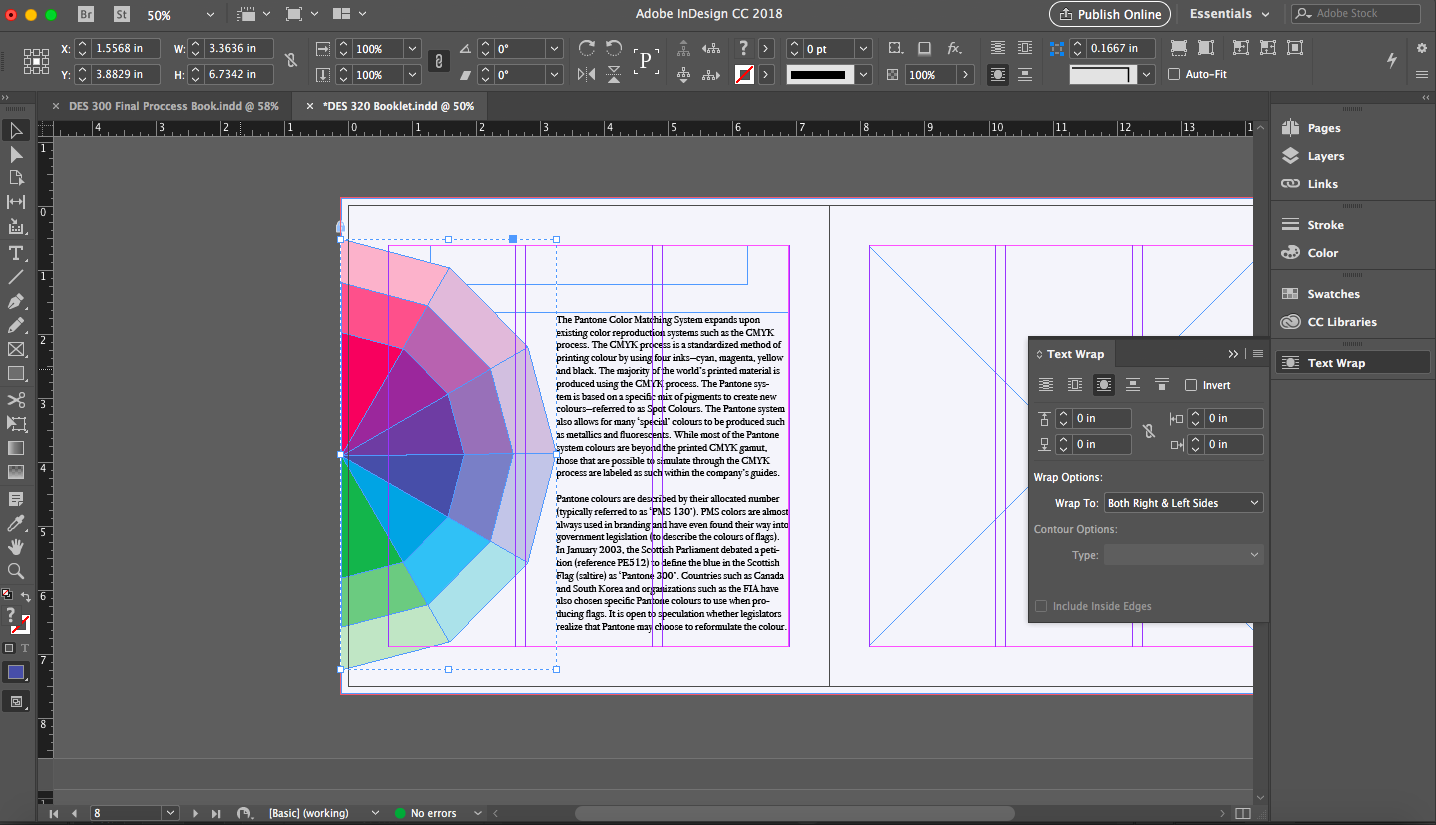Pick the Eyedropper tool
The height and width of the screenshot is (825, 1436).
16,523
